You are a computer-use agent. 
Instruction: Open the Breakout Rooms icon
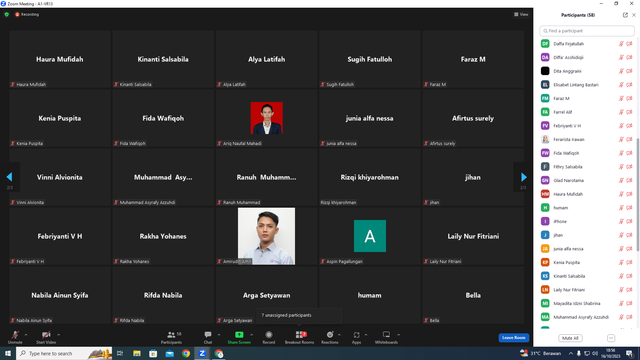click(300, 335)
